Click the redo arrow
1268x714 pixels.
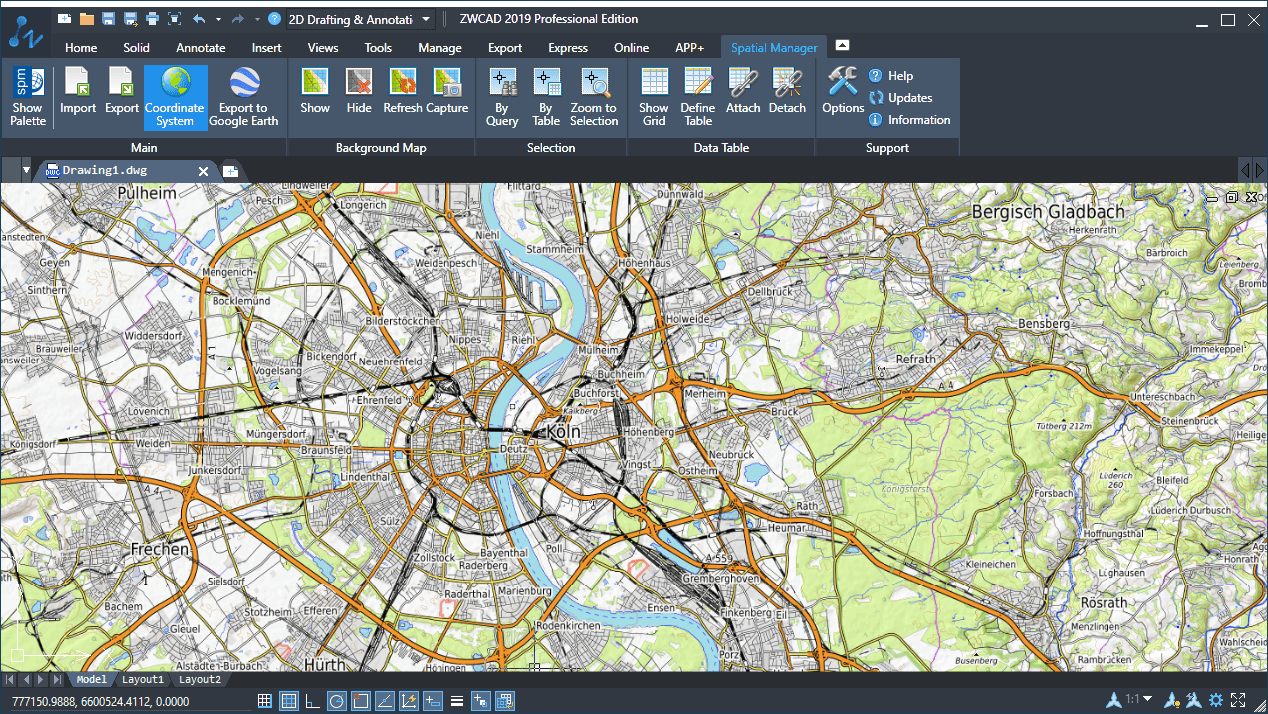pyautogui.click(x=238, y=18)
